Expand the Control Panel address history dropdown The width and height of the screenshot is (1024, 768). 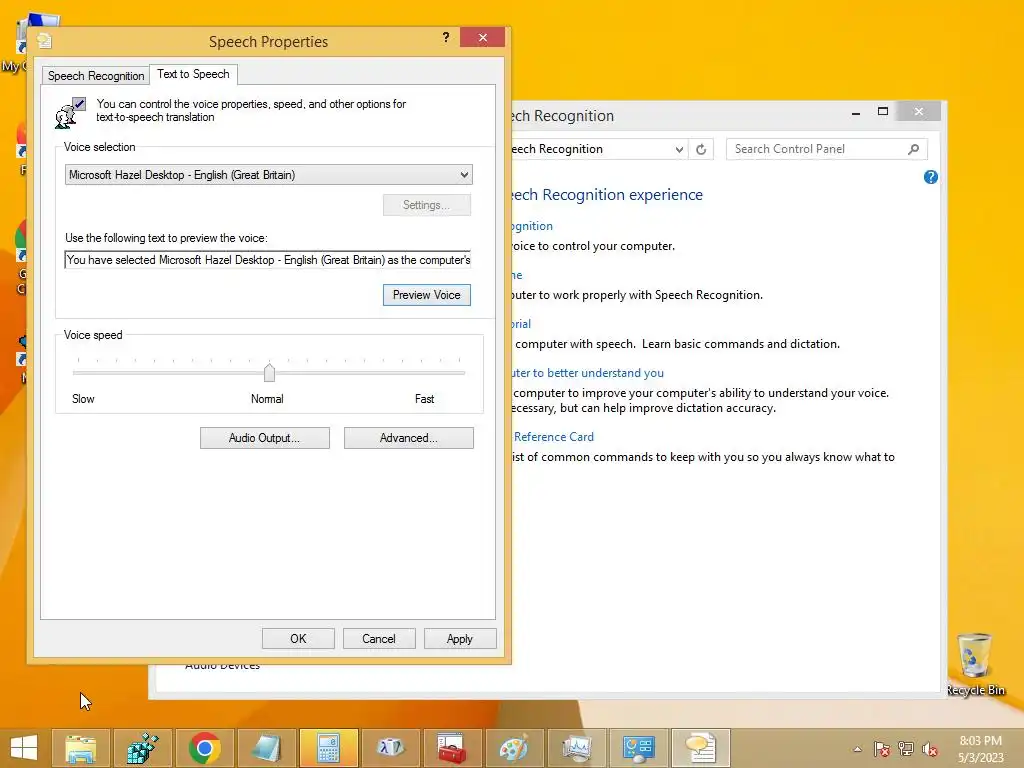(679, 150)
